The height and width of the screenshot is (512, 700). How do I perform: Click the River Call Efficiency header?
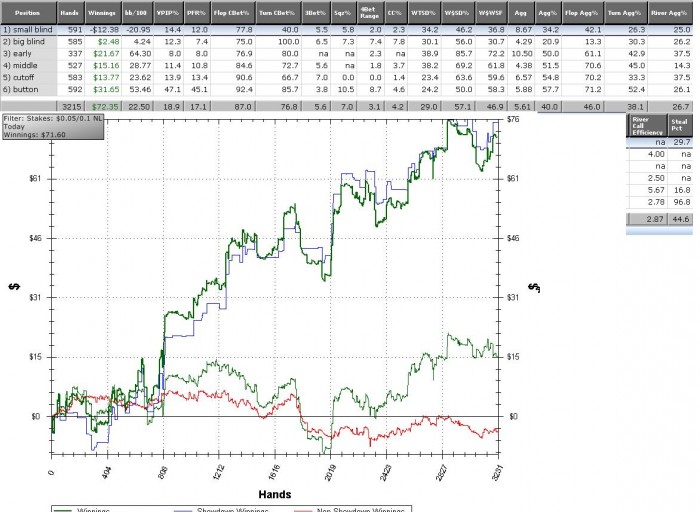point(647,125)
